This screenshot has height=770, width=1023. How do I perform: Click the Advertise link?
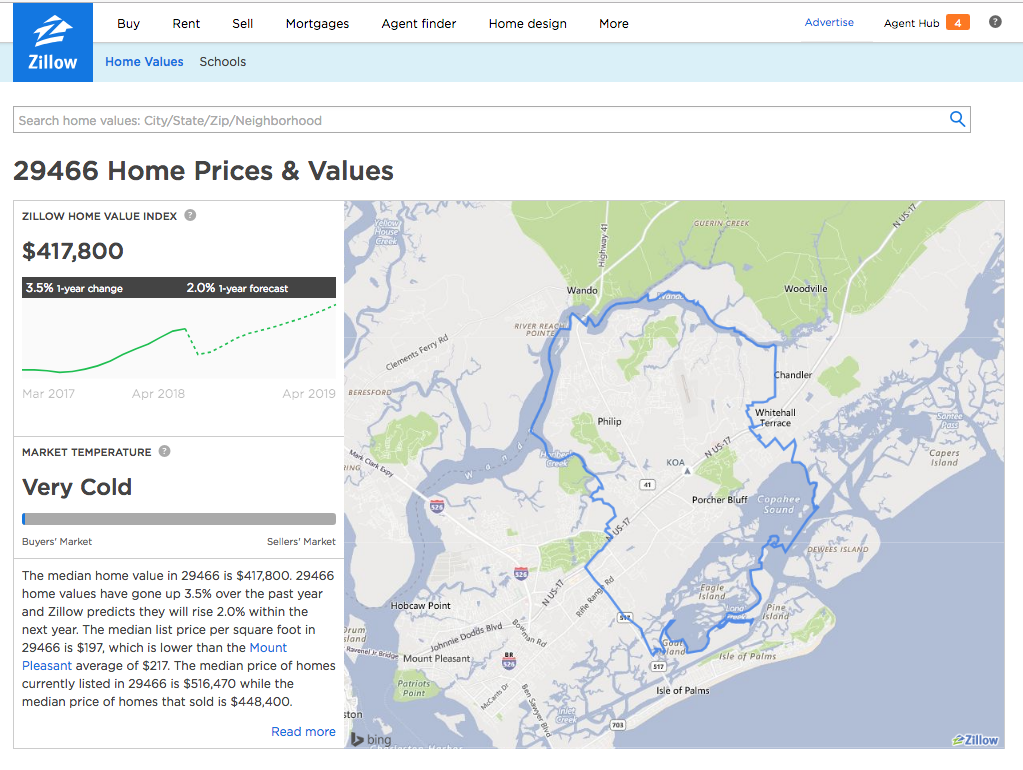point(829,22)
